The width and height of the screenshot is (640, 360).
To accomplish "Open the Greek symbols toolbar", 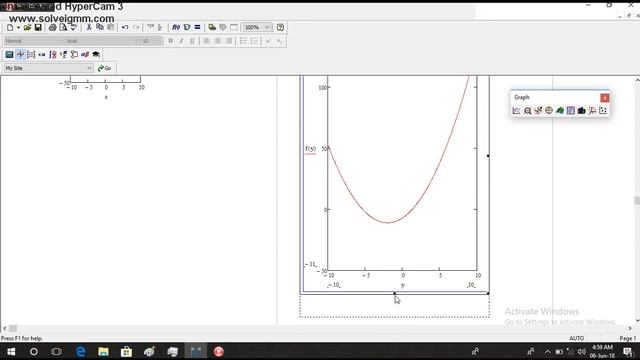I will 85,54.
